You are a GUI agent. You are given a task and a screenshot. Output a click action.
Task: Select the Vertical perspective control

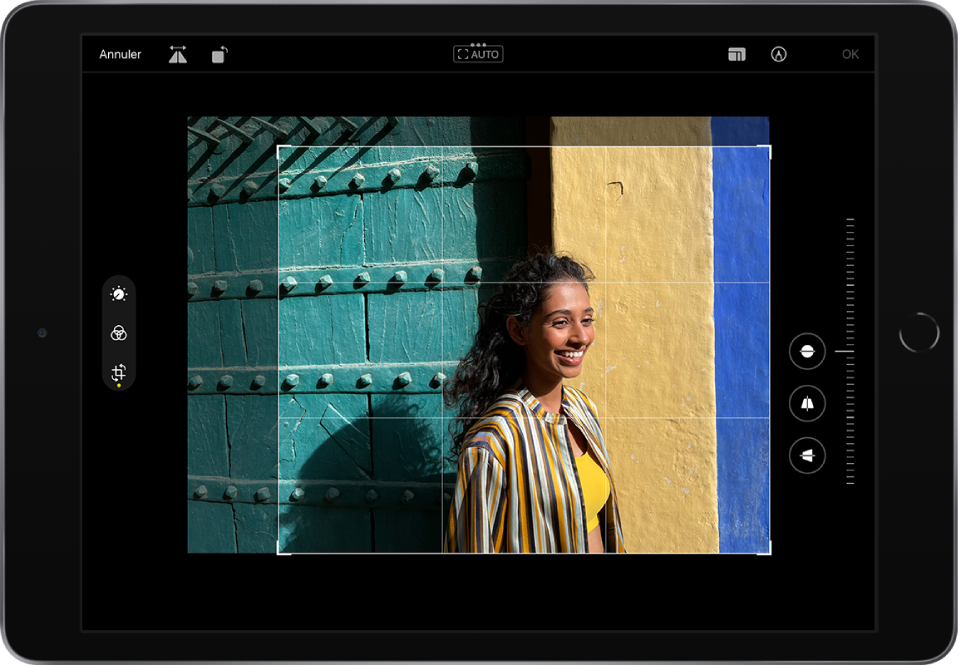click(806, 403)
